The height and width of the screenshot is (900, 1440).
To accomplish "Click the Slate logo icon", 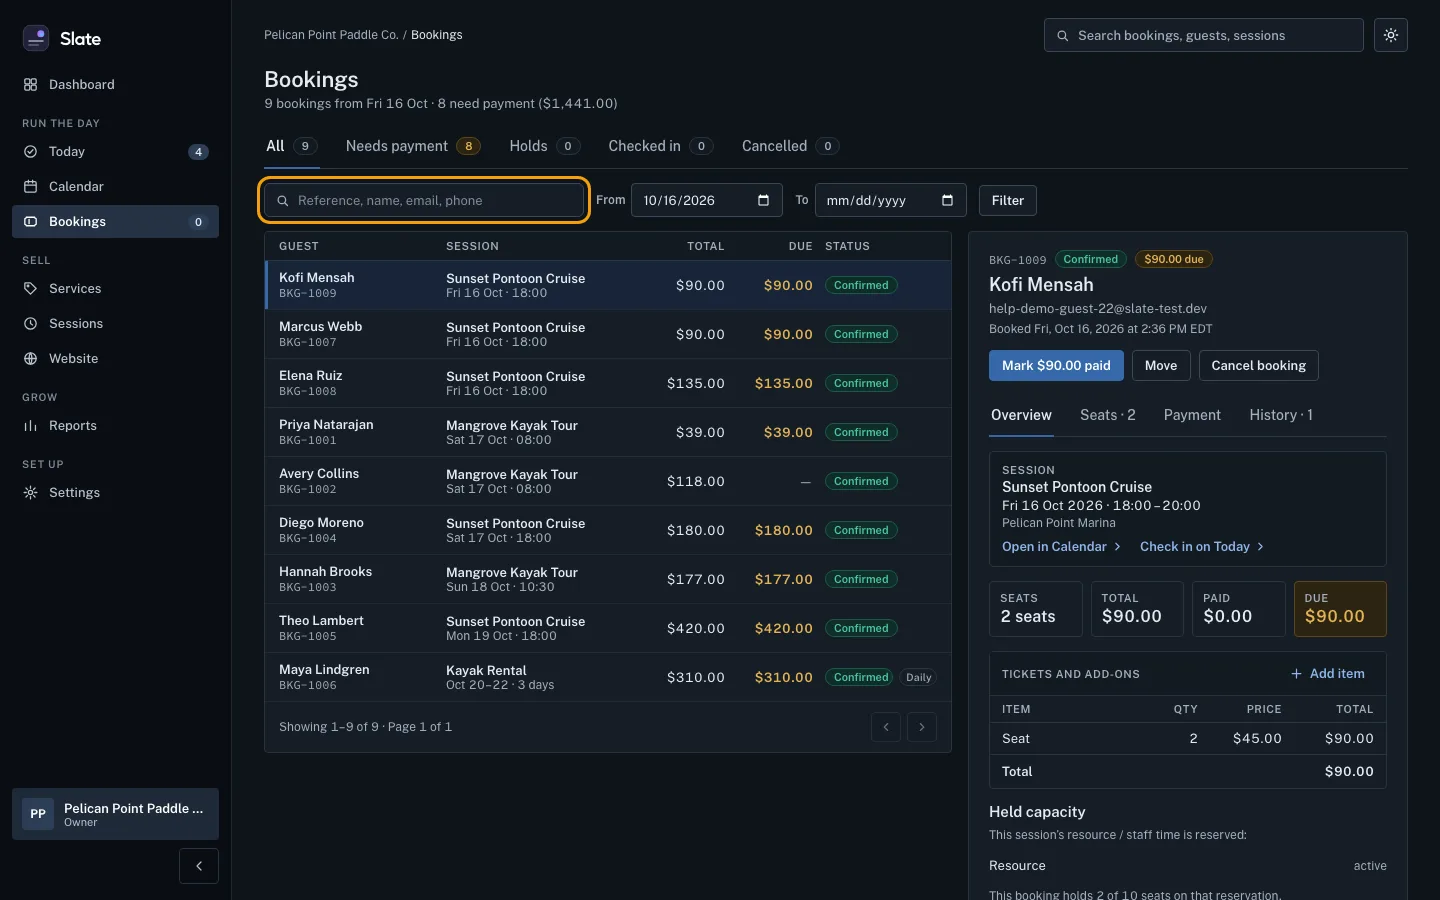I will pos(36,38).
